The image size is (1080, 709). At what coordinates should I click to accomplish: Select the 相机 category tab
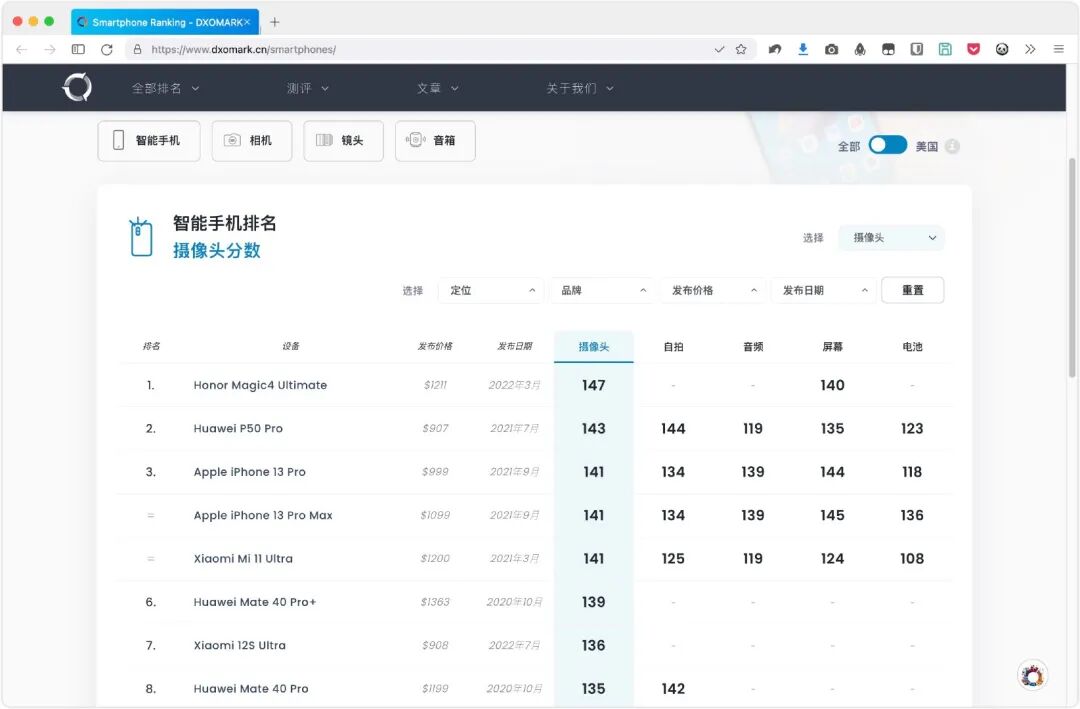(252, 141)
